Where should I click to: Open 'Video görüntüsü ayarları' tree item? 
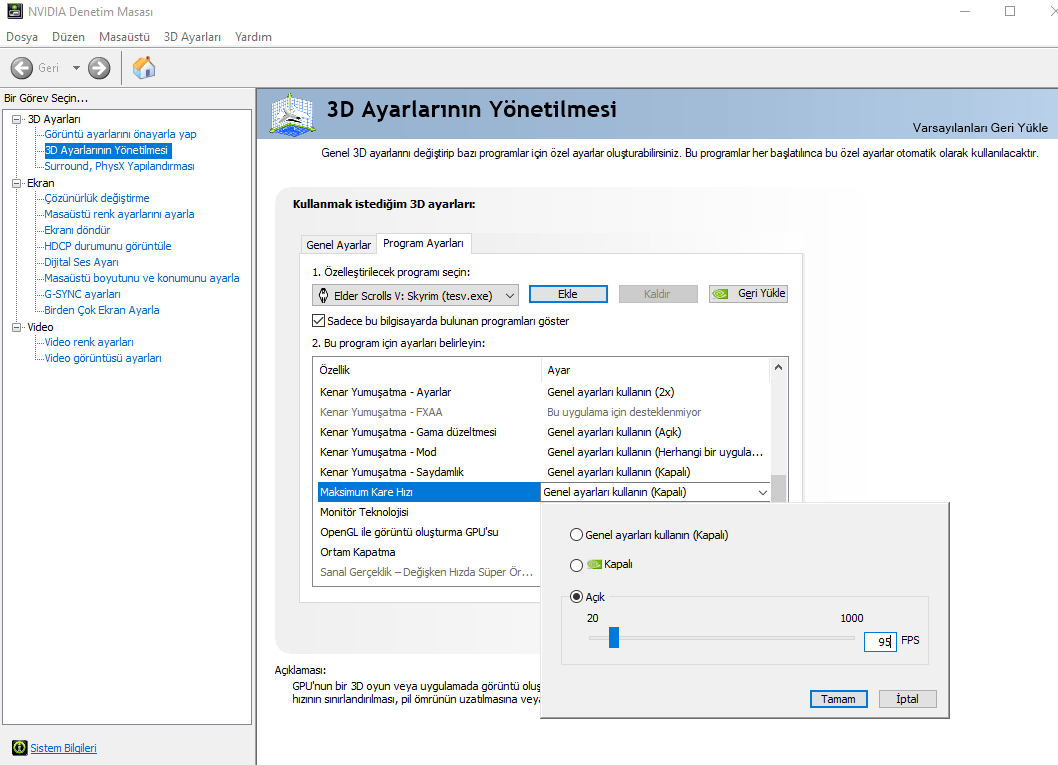103,358
